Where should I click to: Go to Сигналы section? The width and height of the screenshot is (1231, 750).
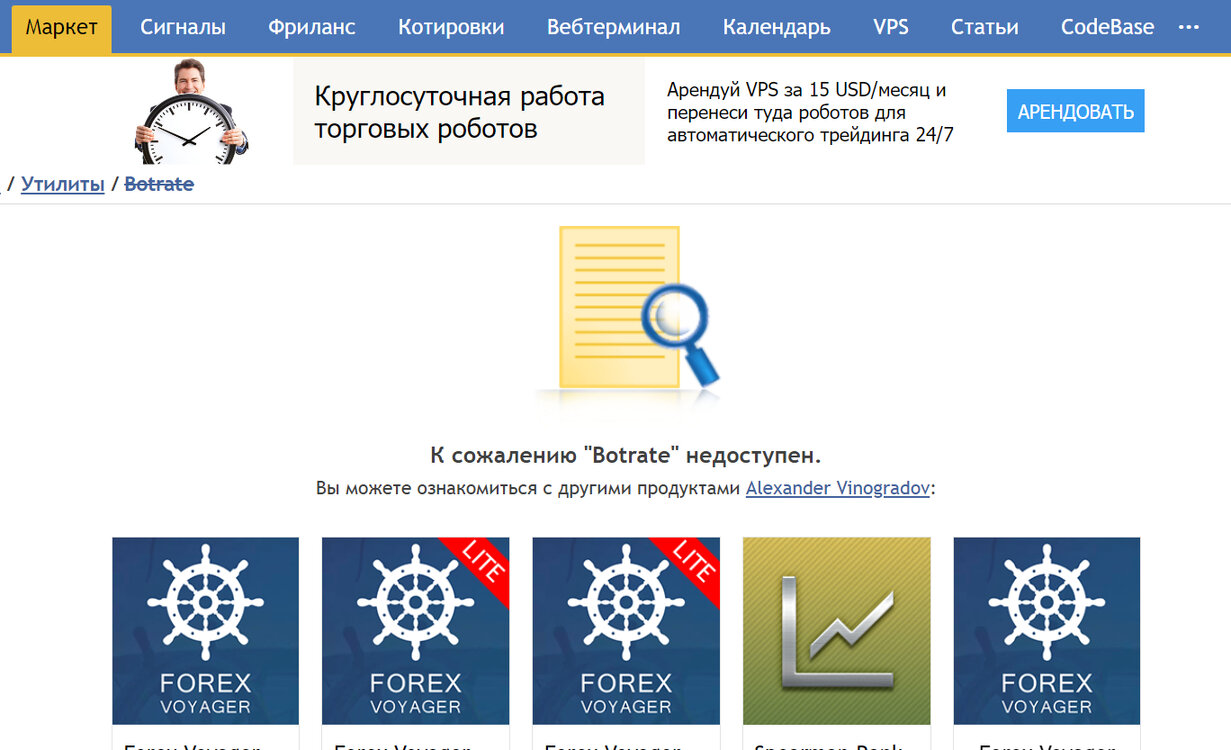tap(183, 27)
